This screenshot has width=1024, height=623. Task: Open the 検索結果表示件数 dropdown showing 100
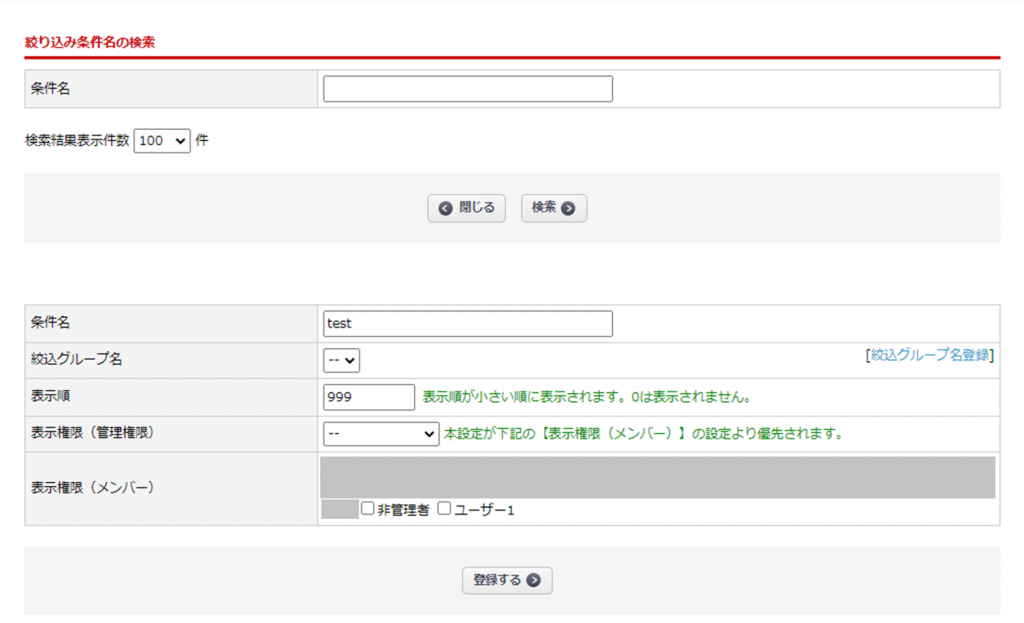tap(162, 140)
